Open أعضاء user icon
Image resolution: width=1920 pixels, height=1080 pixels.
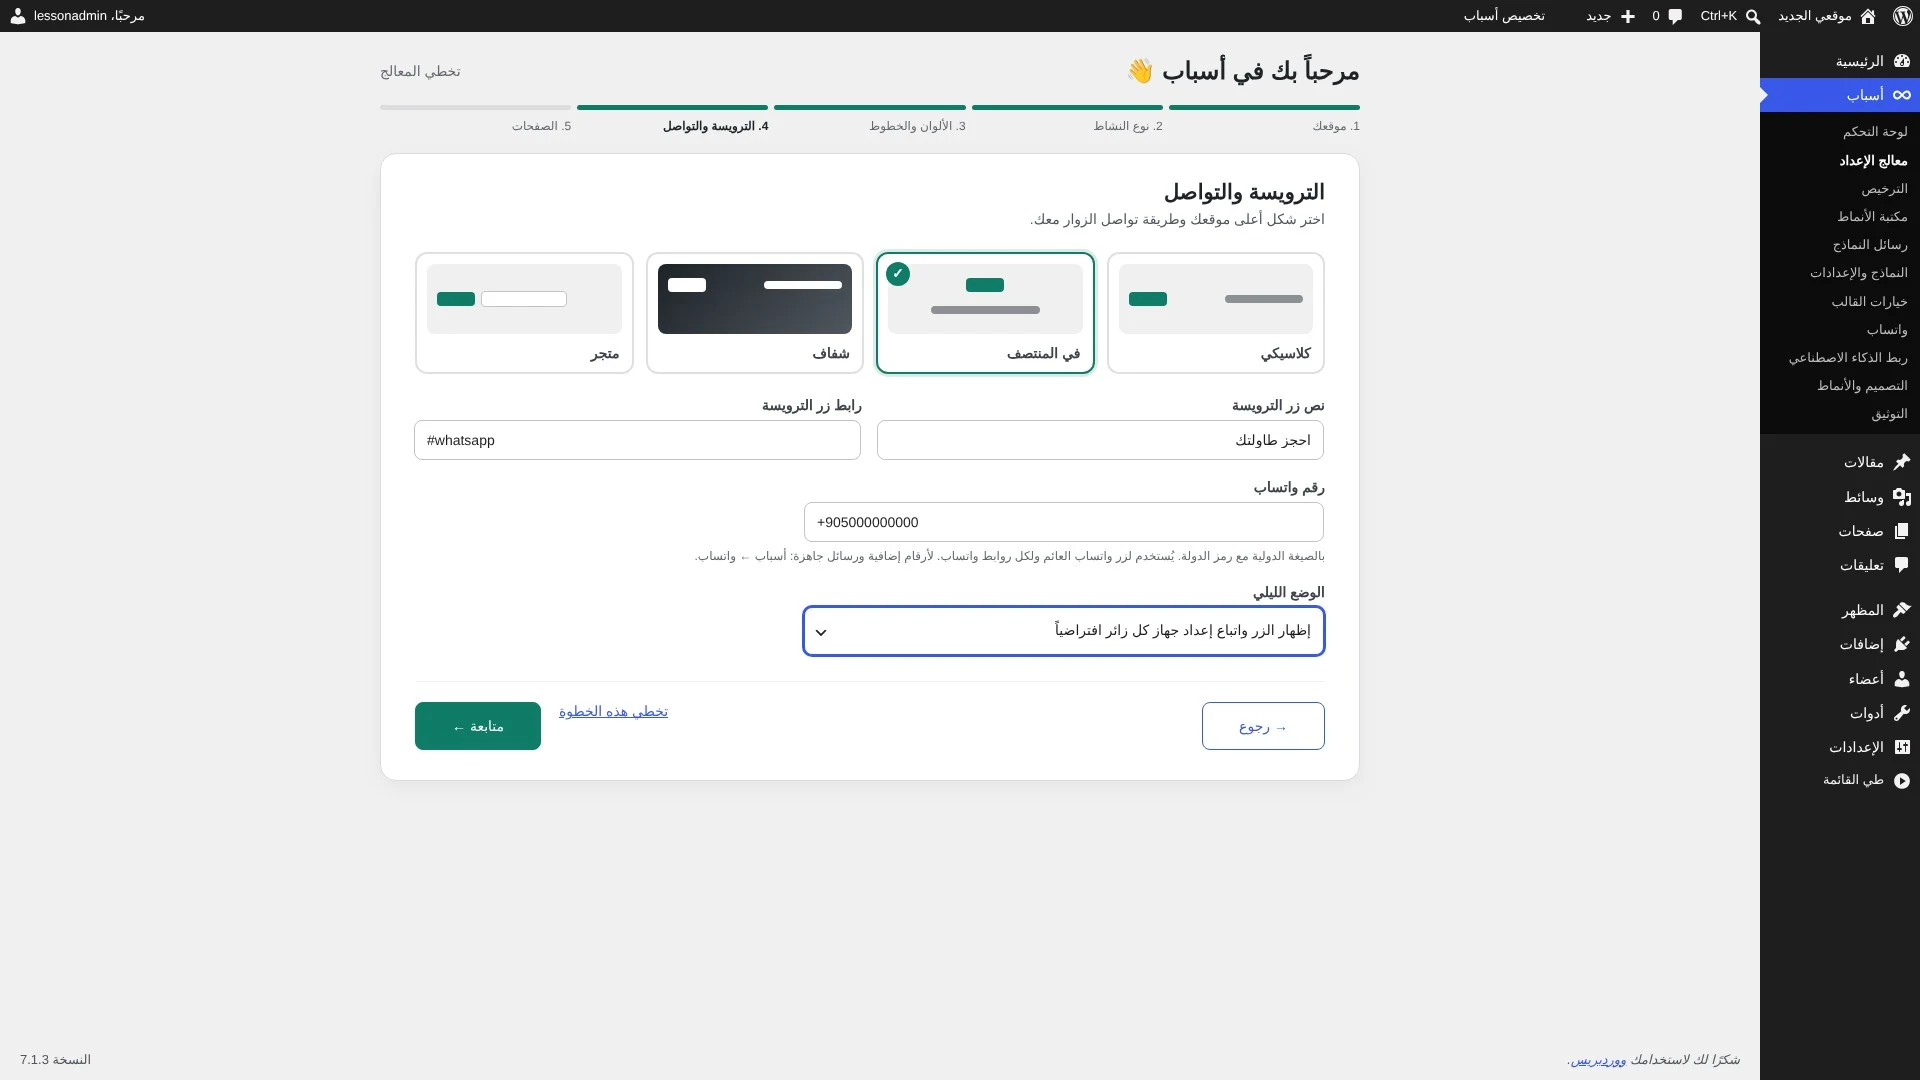pos(1902,679)
